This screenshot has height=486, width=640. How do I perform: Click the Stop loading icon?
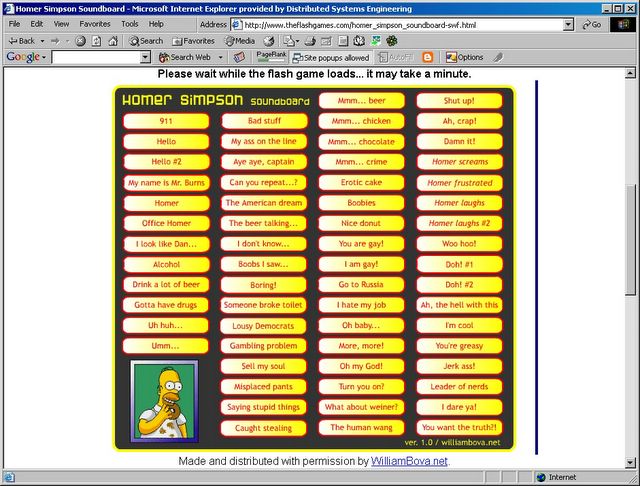tap(80, 41)
